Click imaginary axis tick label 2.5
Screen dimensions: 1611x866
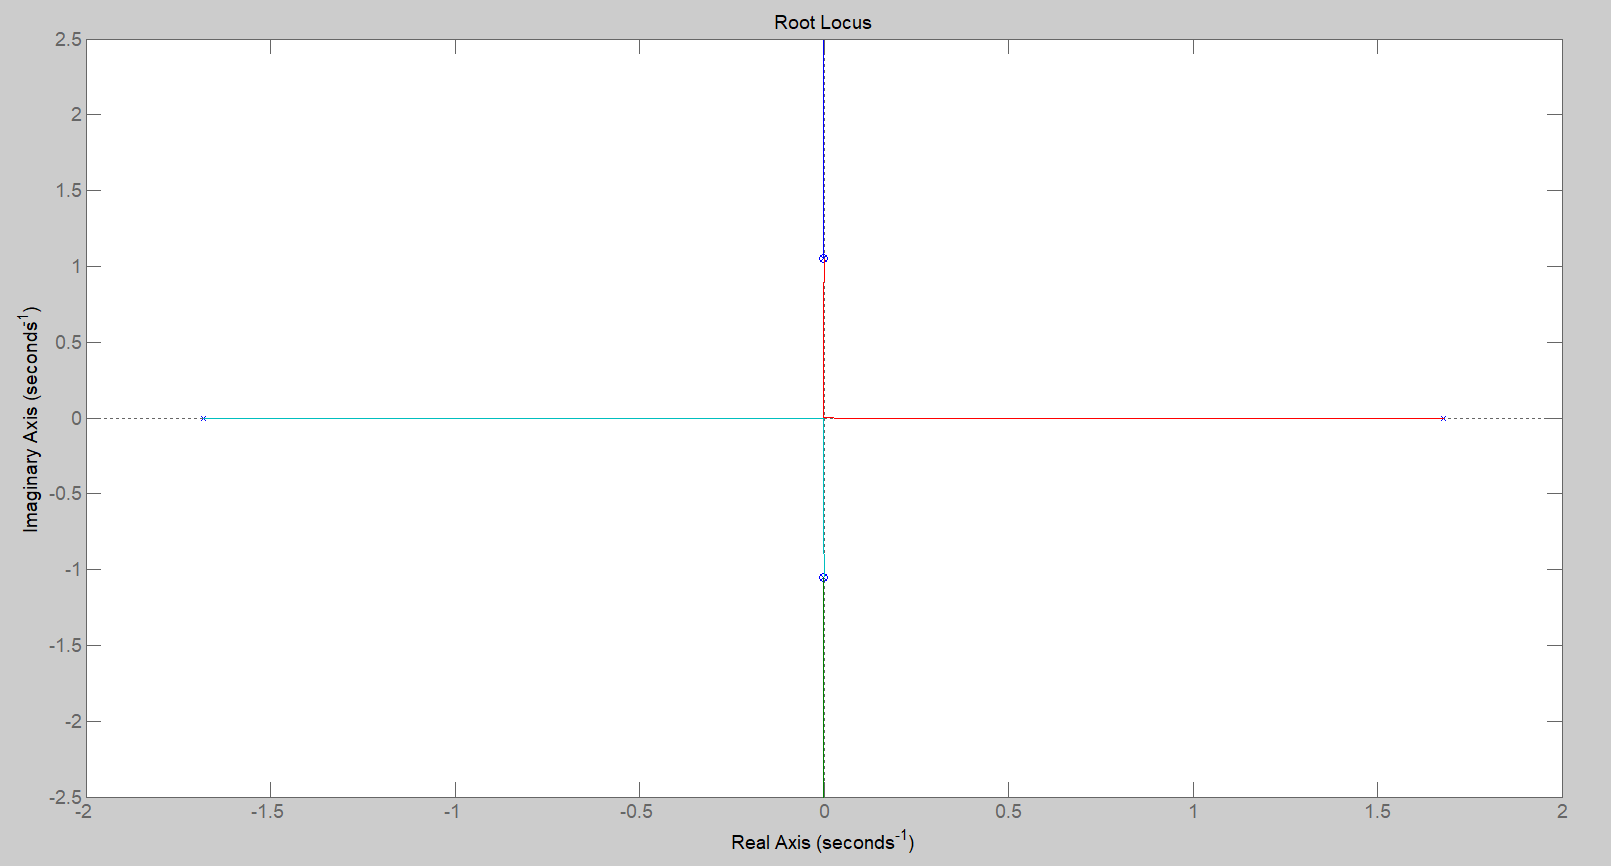(x=69, y=39)
